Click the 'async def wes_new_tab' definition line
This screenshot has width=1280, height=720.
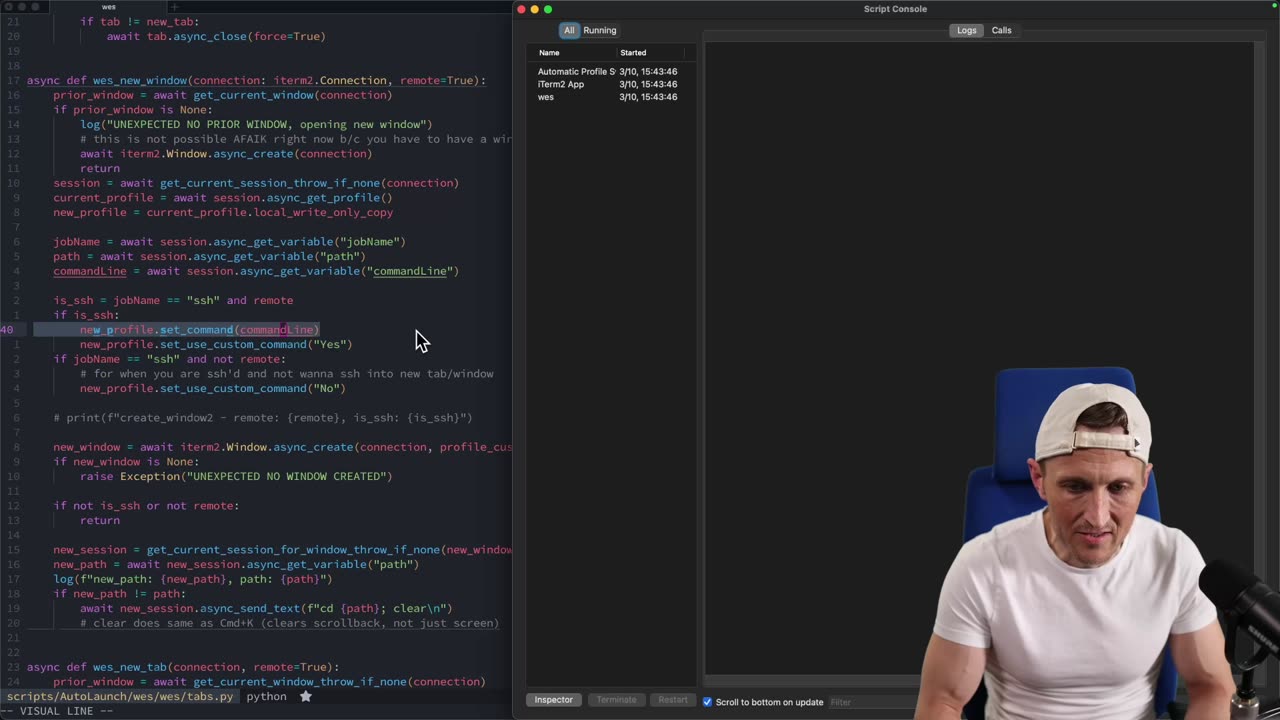tap(183, 667)
